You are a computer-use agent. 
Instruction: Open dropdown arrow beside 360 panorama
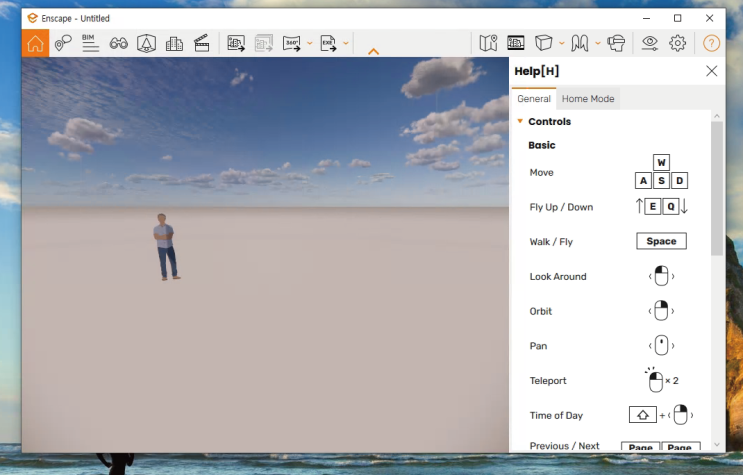309,43
